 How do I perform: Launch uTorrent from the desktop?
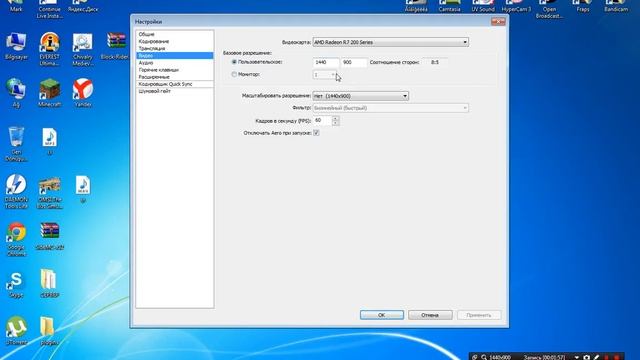click(x=16, y=331)
